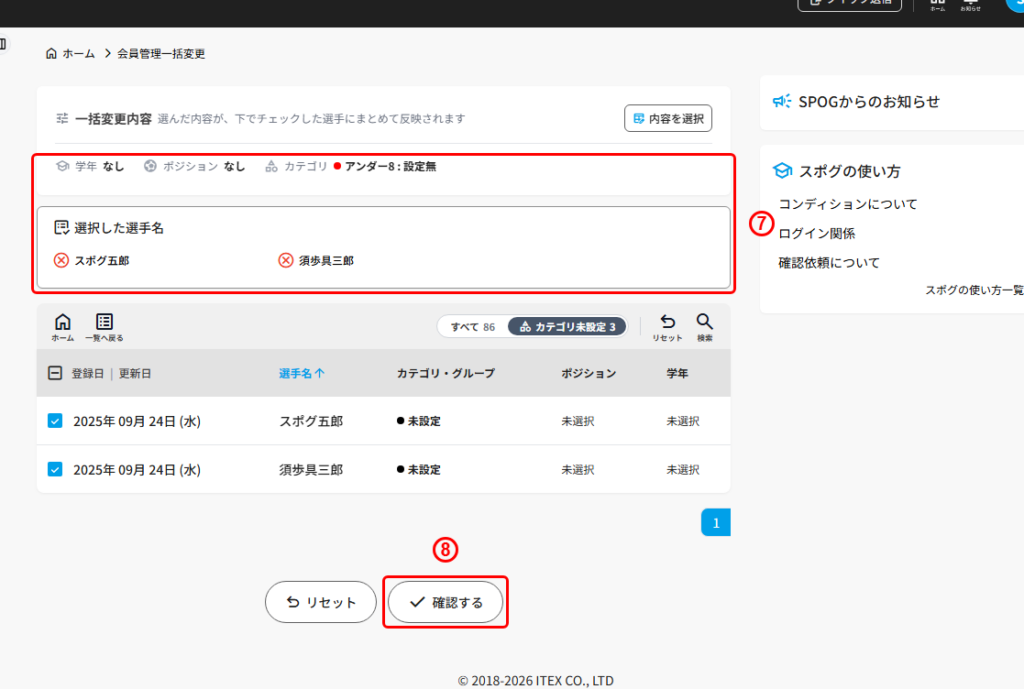
Task: Click the 一覧へ戻る list icon
Action: pyautogui.click(x=104, y=321)
